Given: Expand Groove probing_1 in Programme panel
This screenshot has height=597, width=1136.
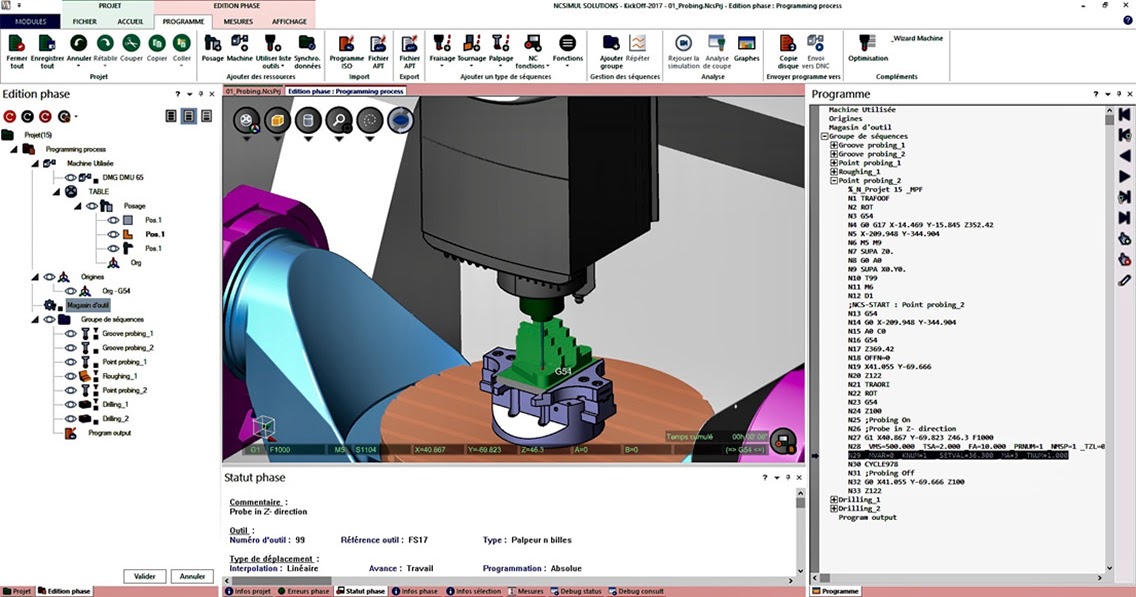Looking at the screenshot, I should point(833,145).
